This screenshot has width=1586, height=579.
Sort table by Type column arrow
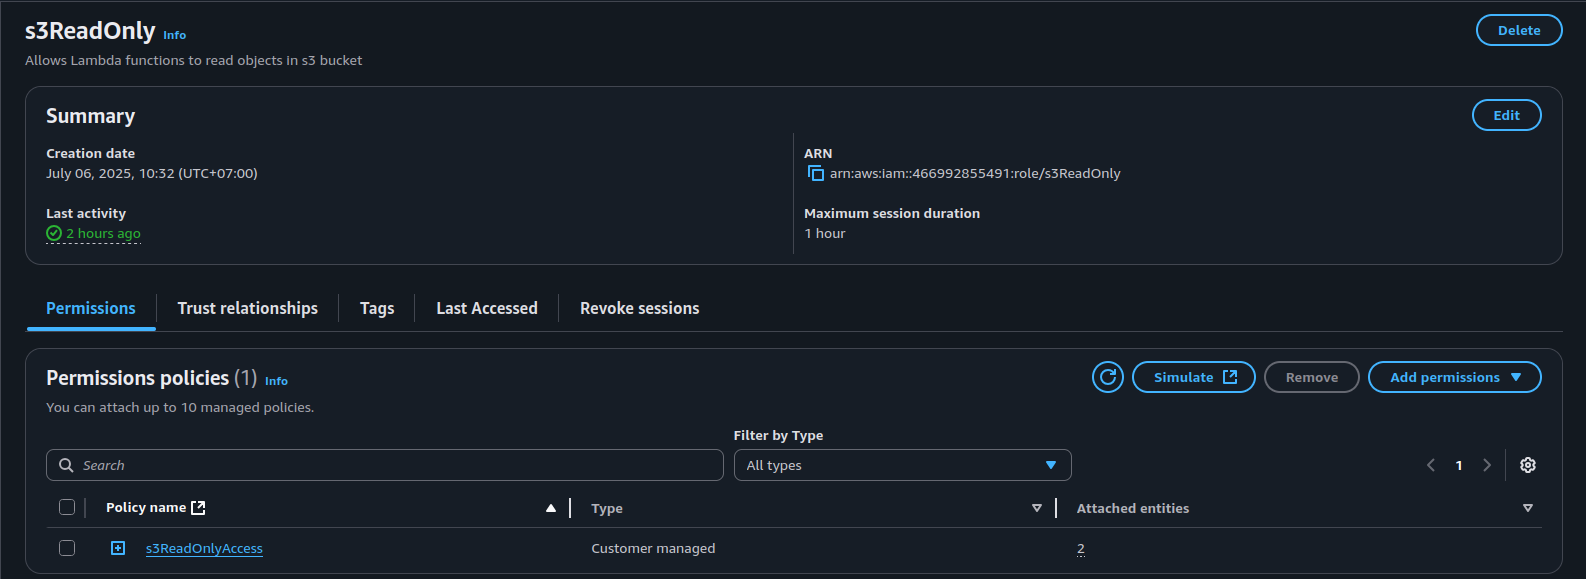[1036, 508]
